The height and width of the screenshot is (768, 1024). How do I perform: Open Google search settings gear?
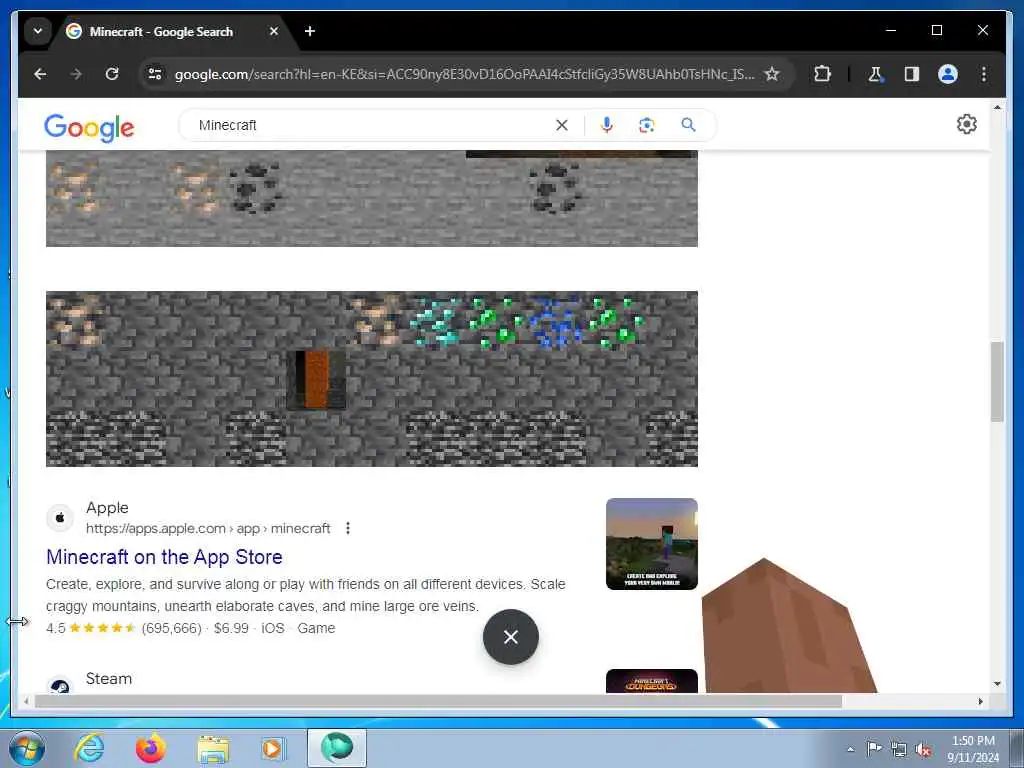tap(967, 124)
